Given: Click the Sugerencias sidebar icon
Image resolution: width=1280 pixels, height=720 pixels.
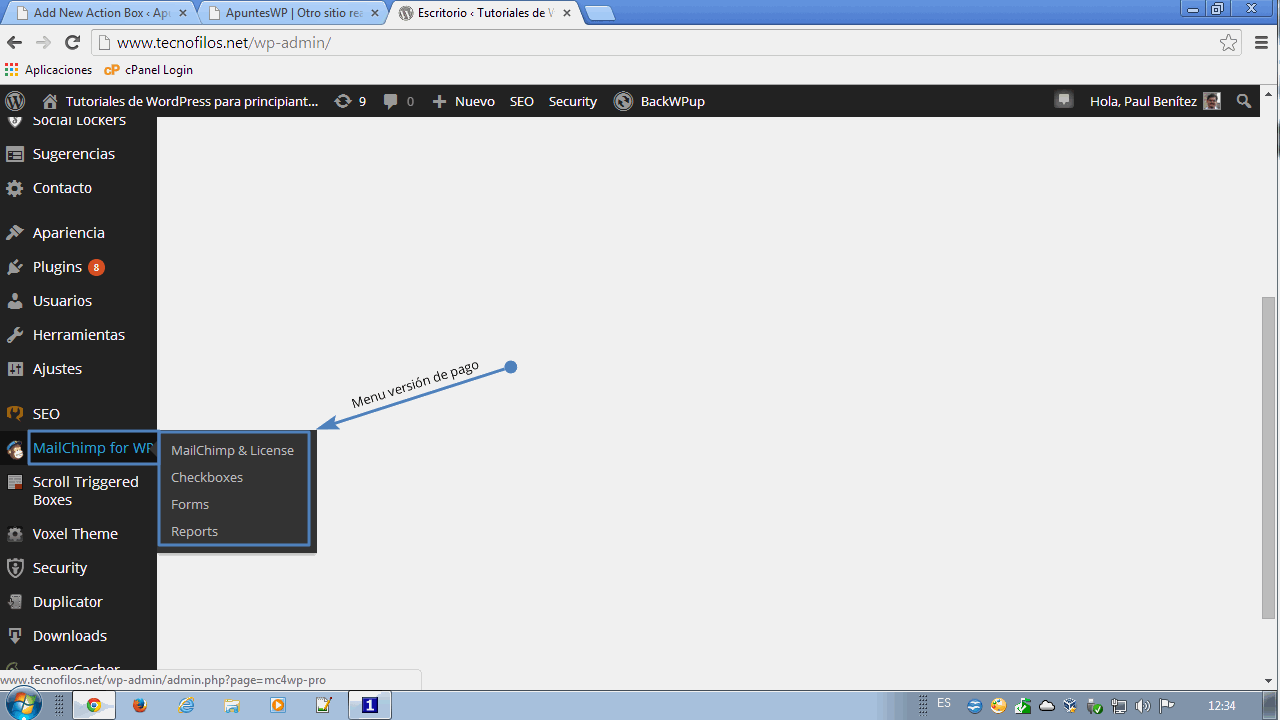Looking at the screenshot, I should (15, 154).
